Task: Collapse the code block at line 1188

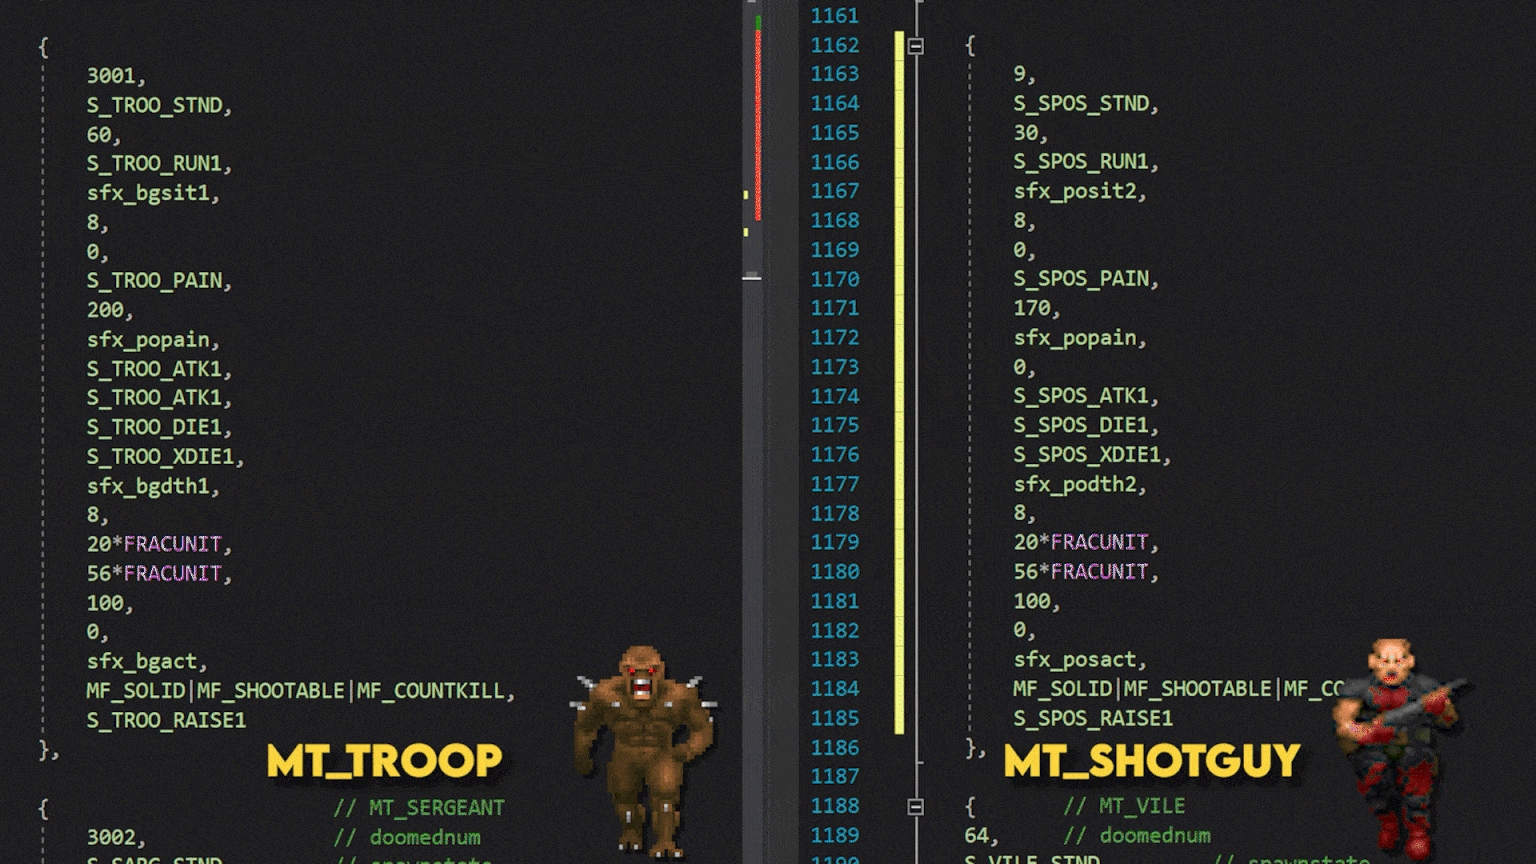Action: point(915,806)
